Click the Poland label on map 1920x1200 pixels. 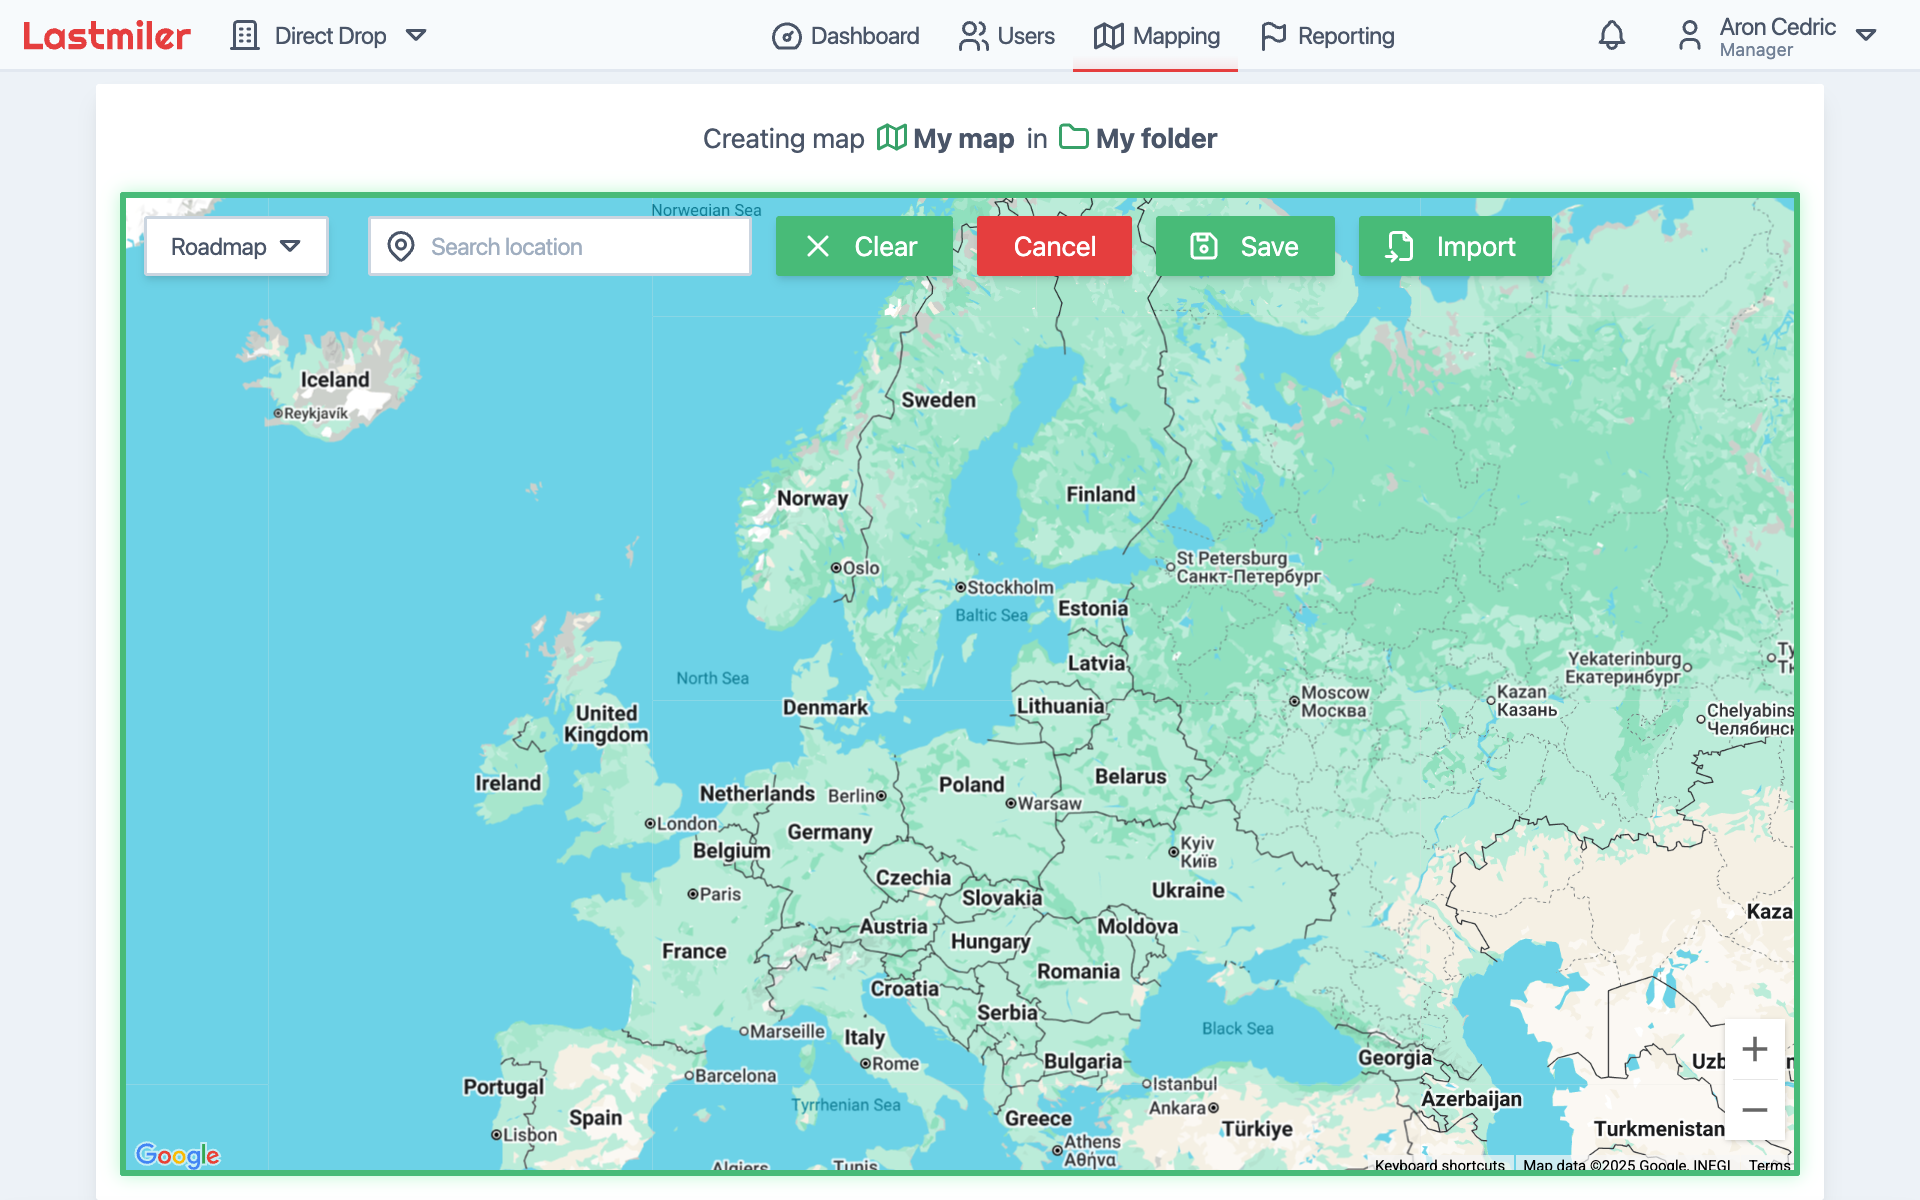[x=971, y=785]
